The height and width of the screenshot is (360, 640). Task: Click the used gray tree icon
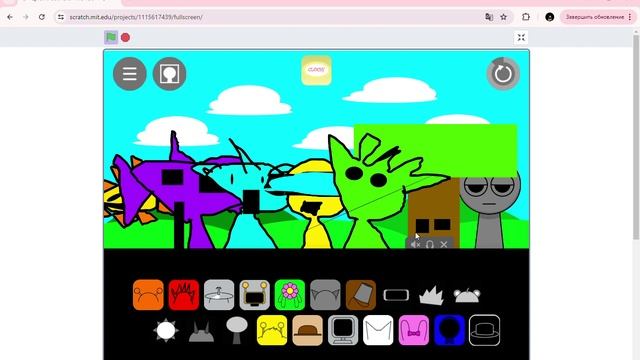(x=237, y=330)
